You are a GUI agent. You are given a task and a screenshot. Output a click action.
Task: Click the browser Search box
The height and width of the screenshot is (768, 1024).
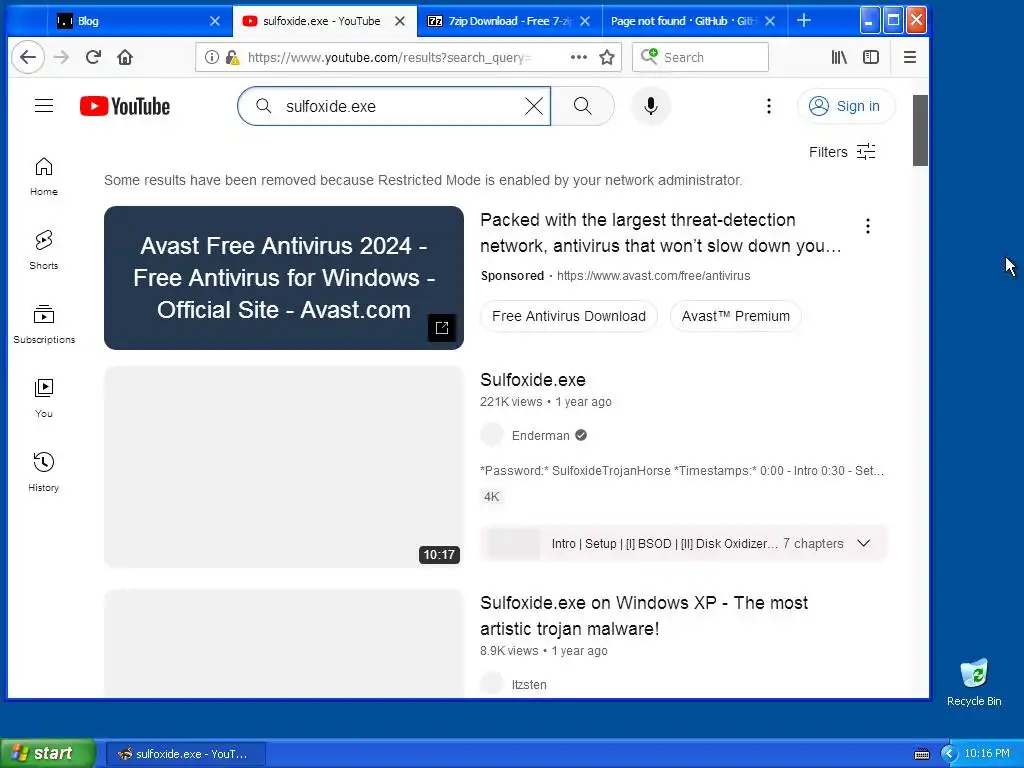tap(700, 57)
